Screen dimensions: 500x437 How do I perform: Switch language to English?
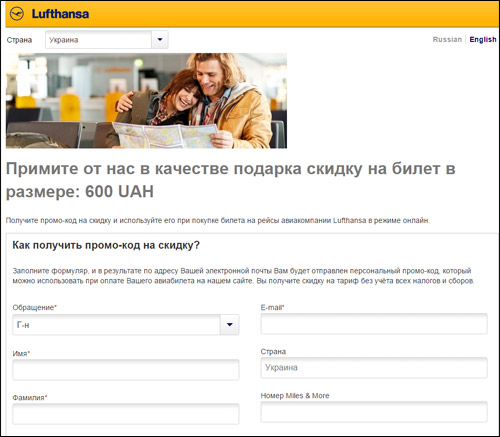point(483,39)
